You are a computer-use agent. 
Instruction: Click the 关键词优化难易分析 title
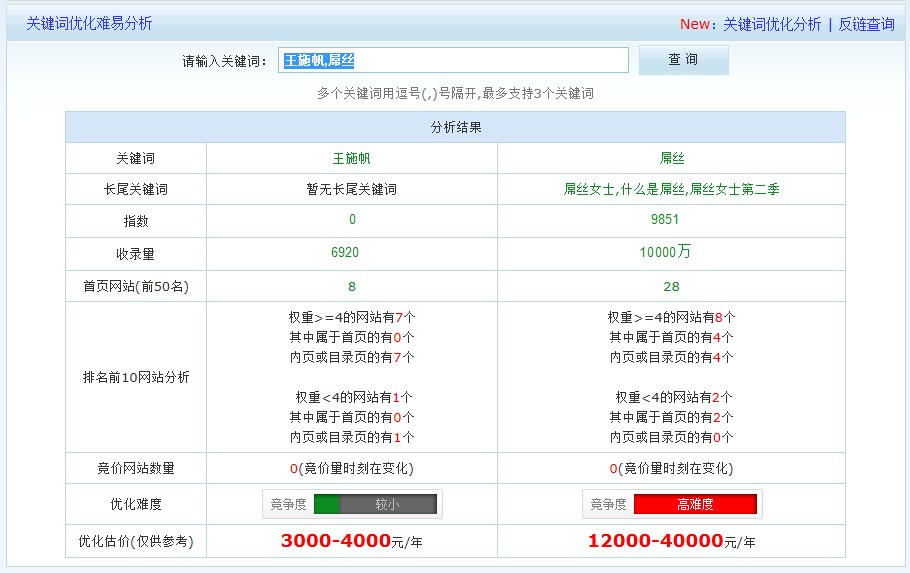89,23
